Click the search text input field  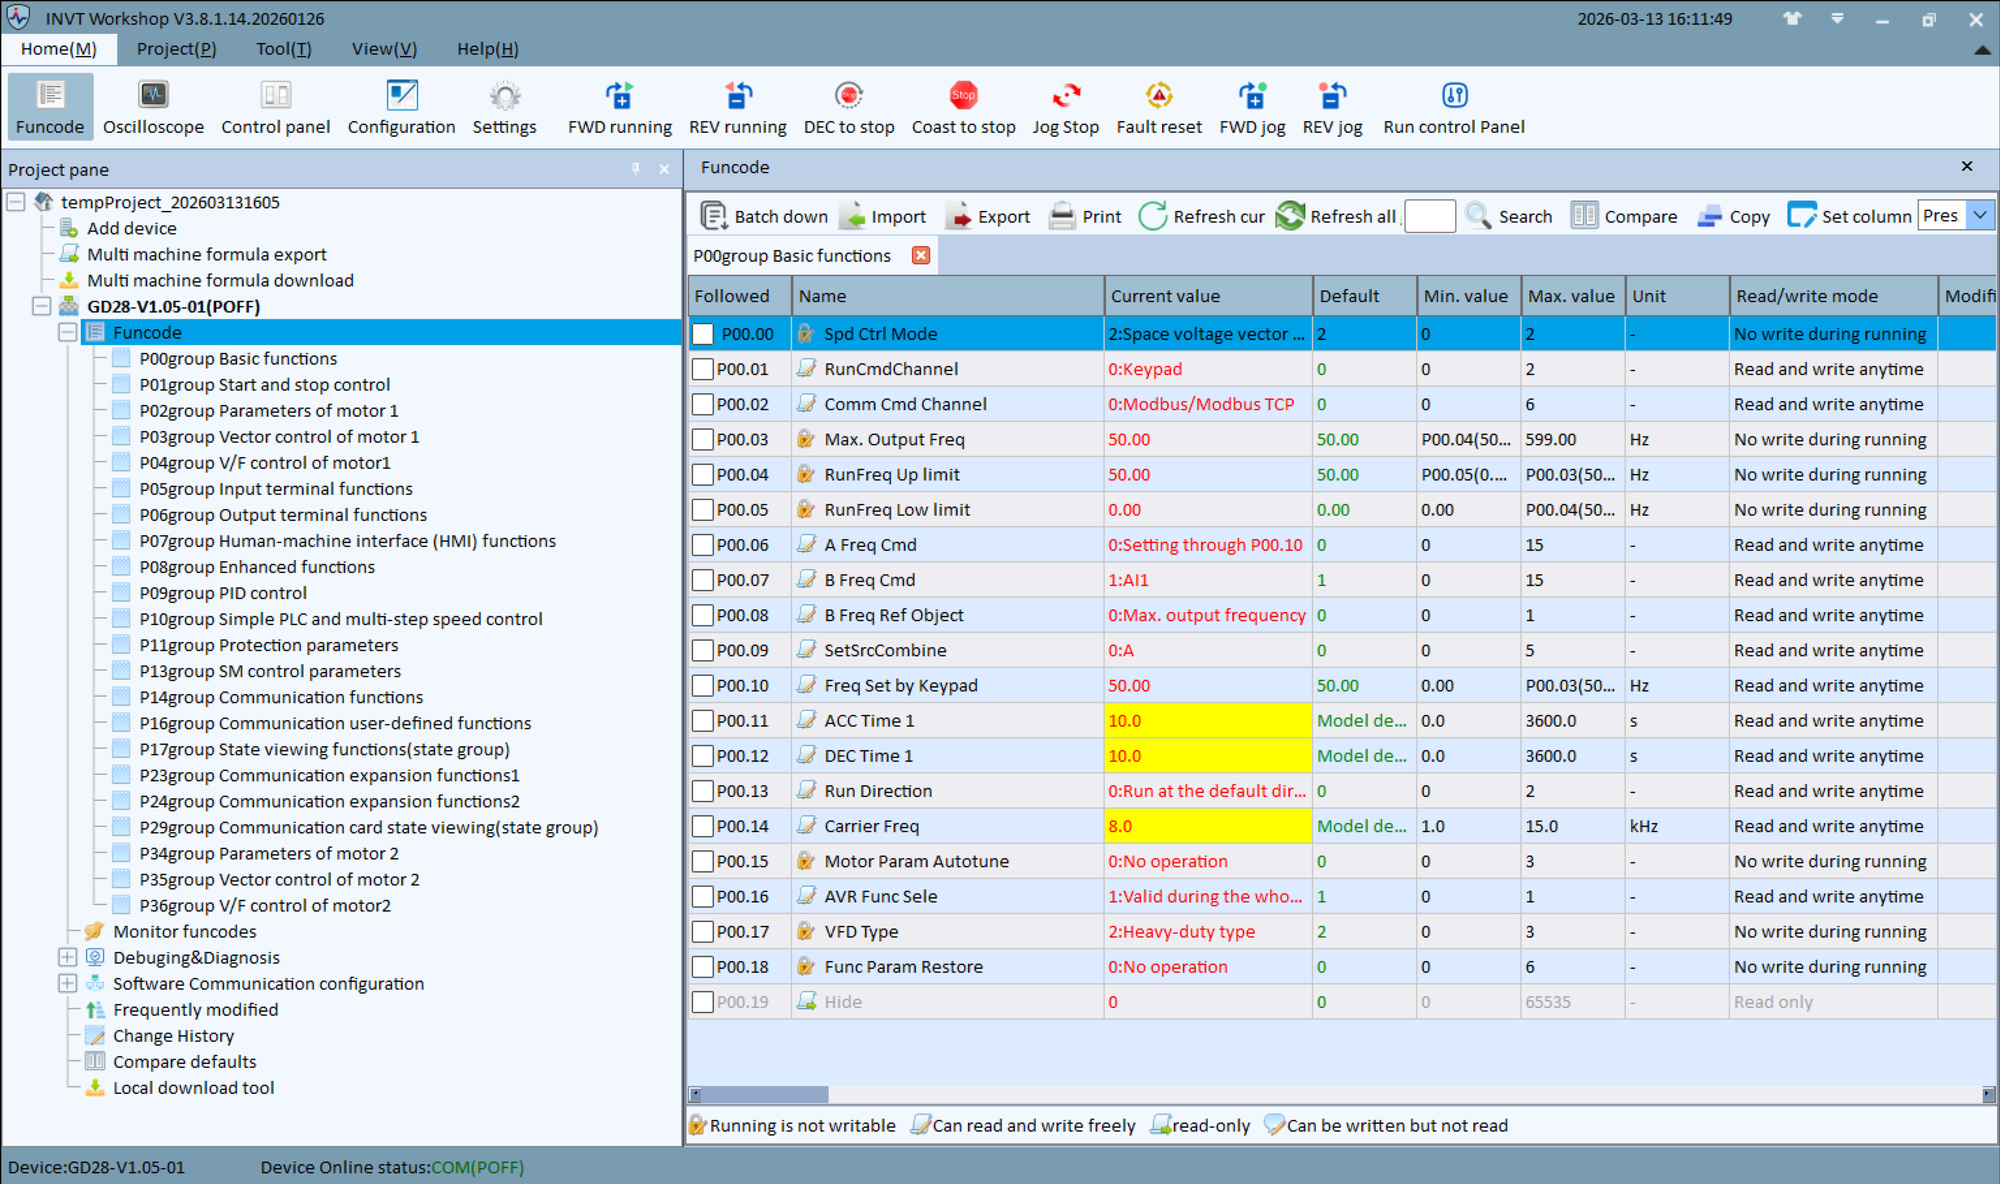click(x=1429, y=216)
